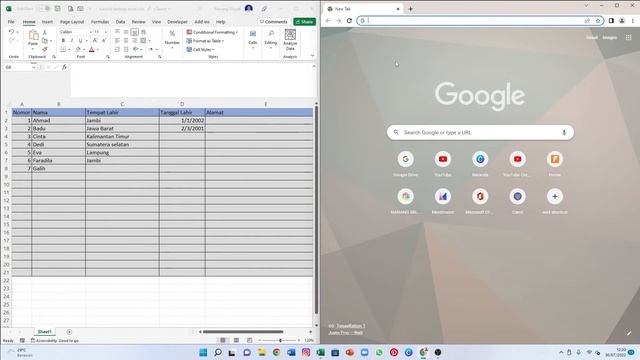Open the font size dropdown
640x360 pixels.
pos(106,32)
